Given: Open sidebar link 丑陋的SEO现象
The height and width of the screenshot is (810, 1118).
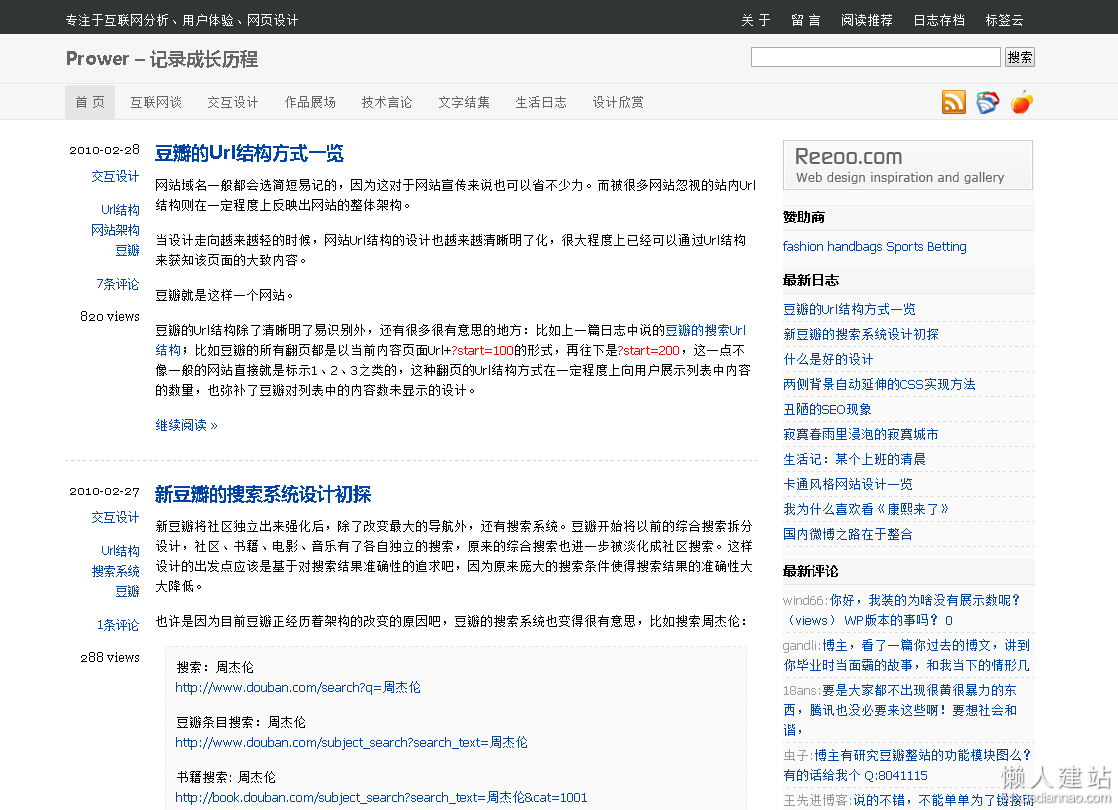Looking at the screenshot, I should click(827, 409).
